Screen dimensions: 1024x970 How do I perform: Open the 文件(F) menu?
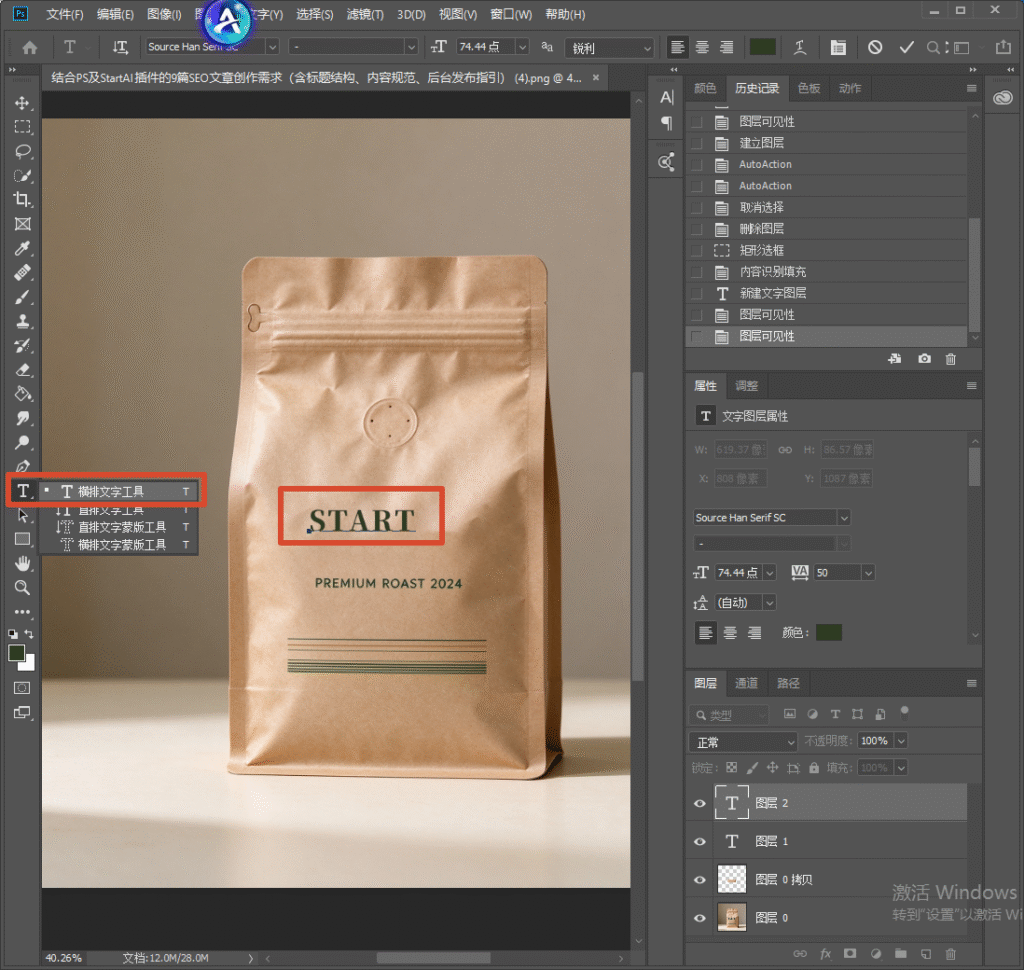pyautogui.click(x=65, y=14)
